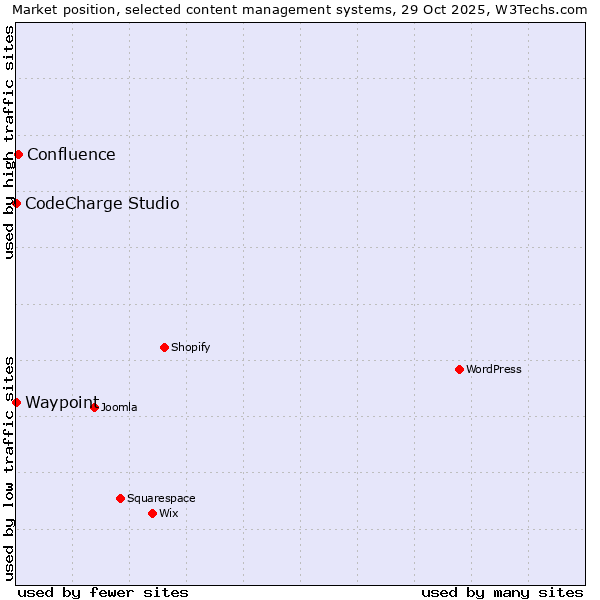Click the Waypoint text label

(x=62, y=402)
